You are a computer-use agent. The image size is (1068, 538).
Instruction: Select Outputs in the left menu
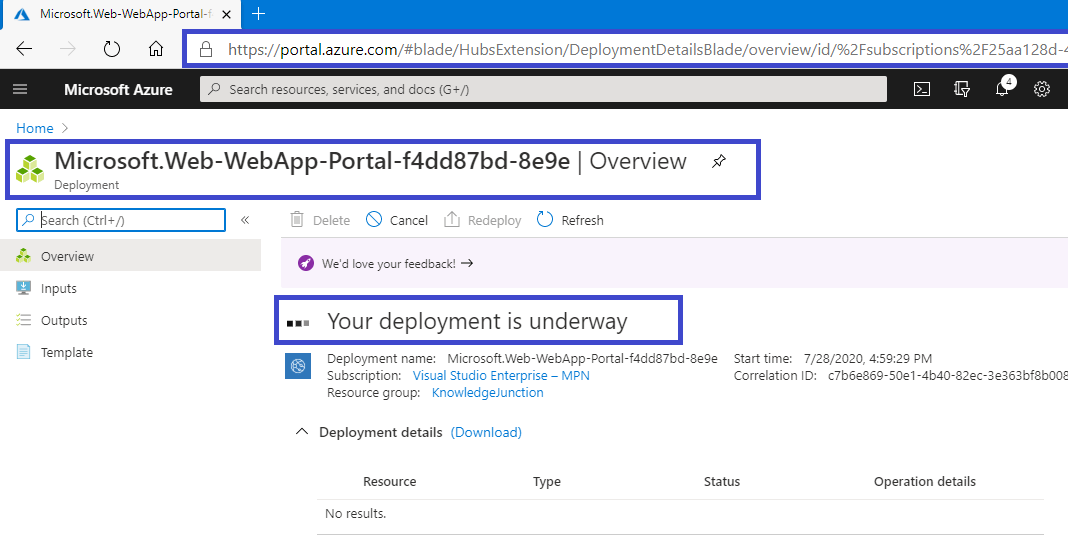[x=130, y=320]
